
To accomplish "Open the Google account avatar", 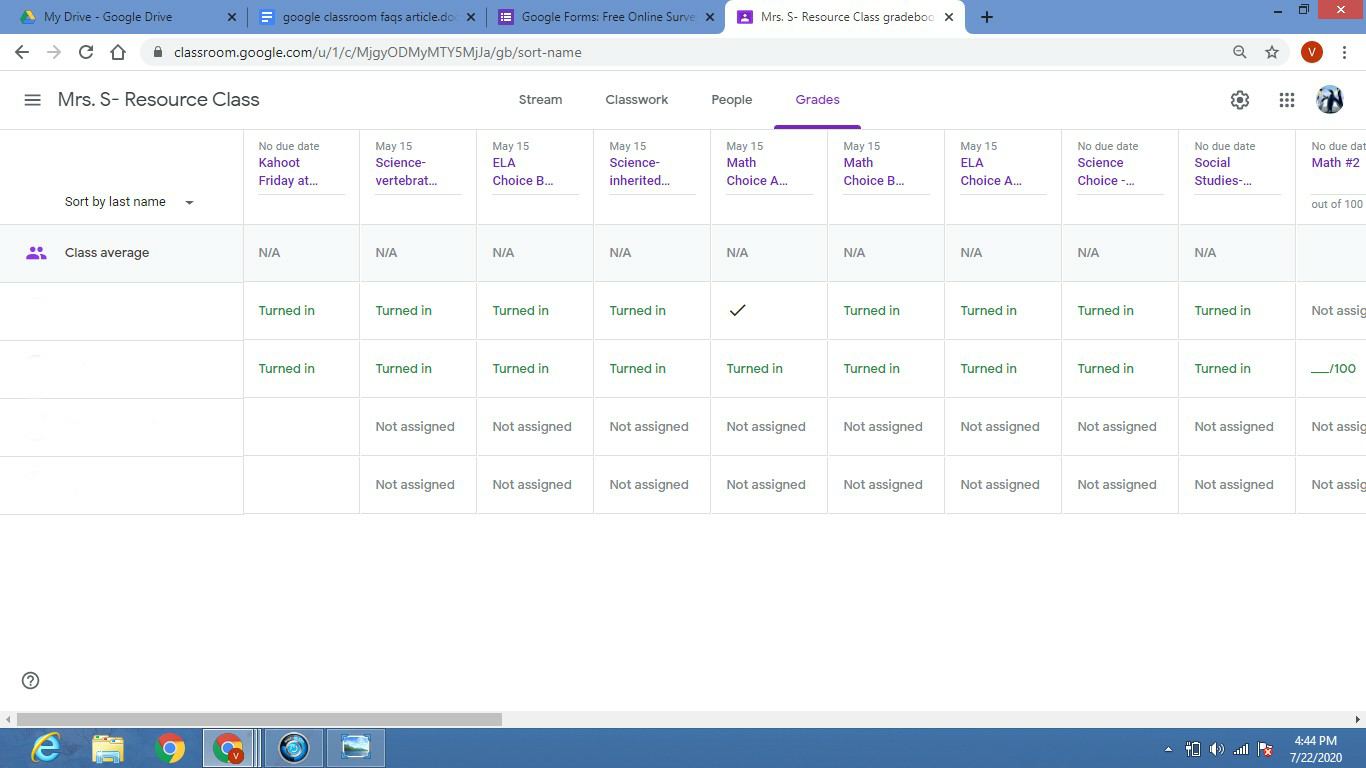I will point(1330,100).
